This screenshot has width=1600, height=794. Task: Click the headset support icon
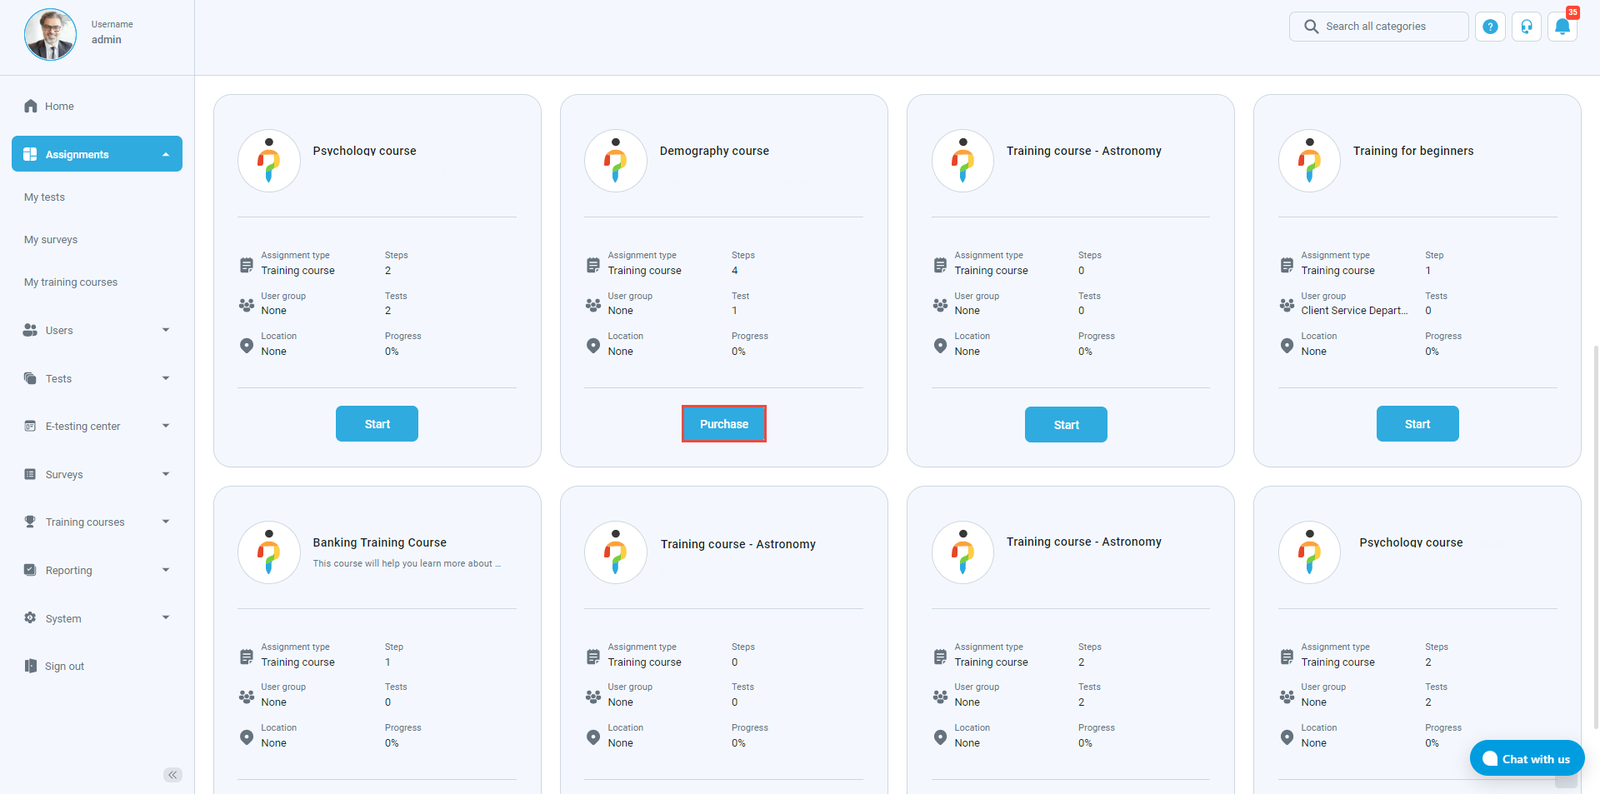click(1526, 27)
